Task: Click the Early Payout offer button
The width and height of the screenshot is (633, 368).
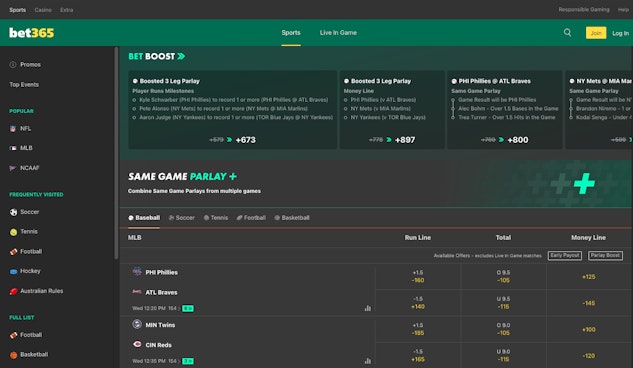Action: coord(565,255)
